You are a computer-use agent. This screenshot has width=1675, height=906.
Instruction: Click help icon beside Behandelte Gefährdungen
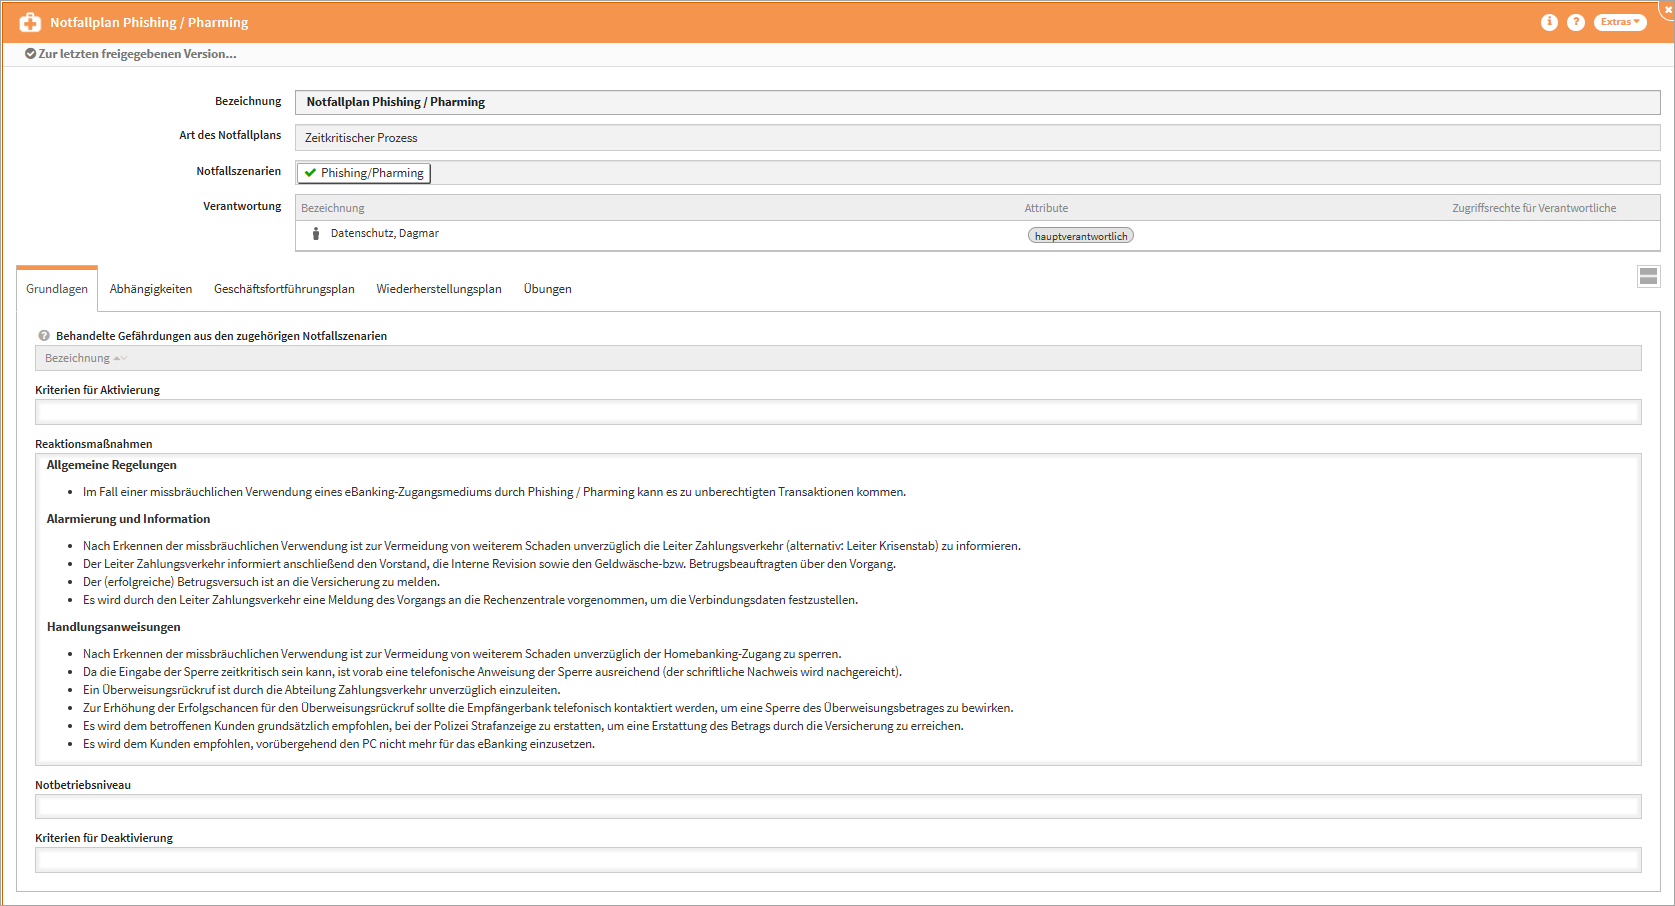point(44,336)
